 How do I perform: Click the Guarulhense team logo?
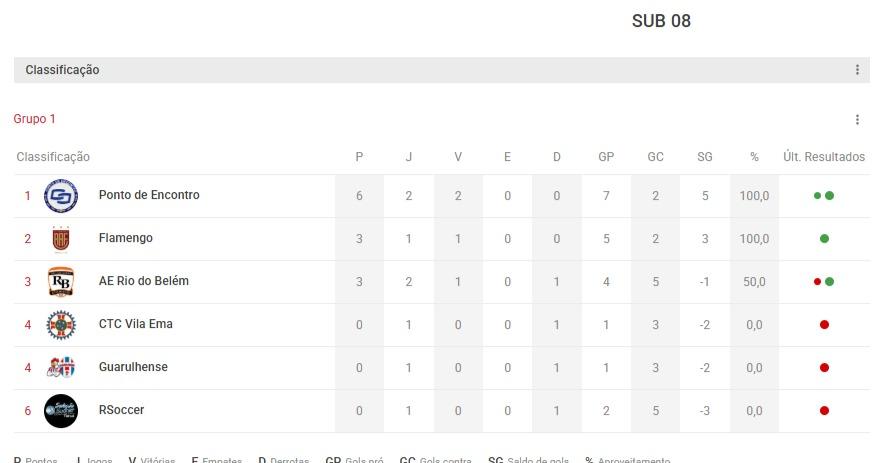click(x=61, y=368)
